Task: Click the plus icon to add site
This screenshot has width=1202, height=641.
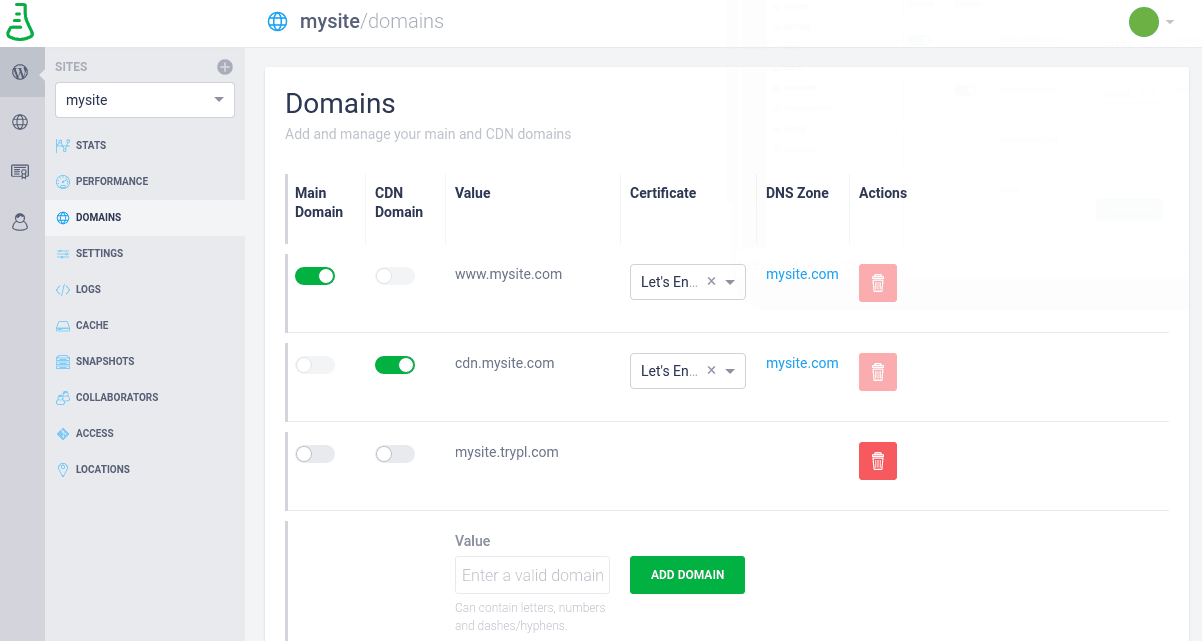Action: (225, 67)
